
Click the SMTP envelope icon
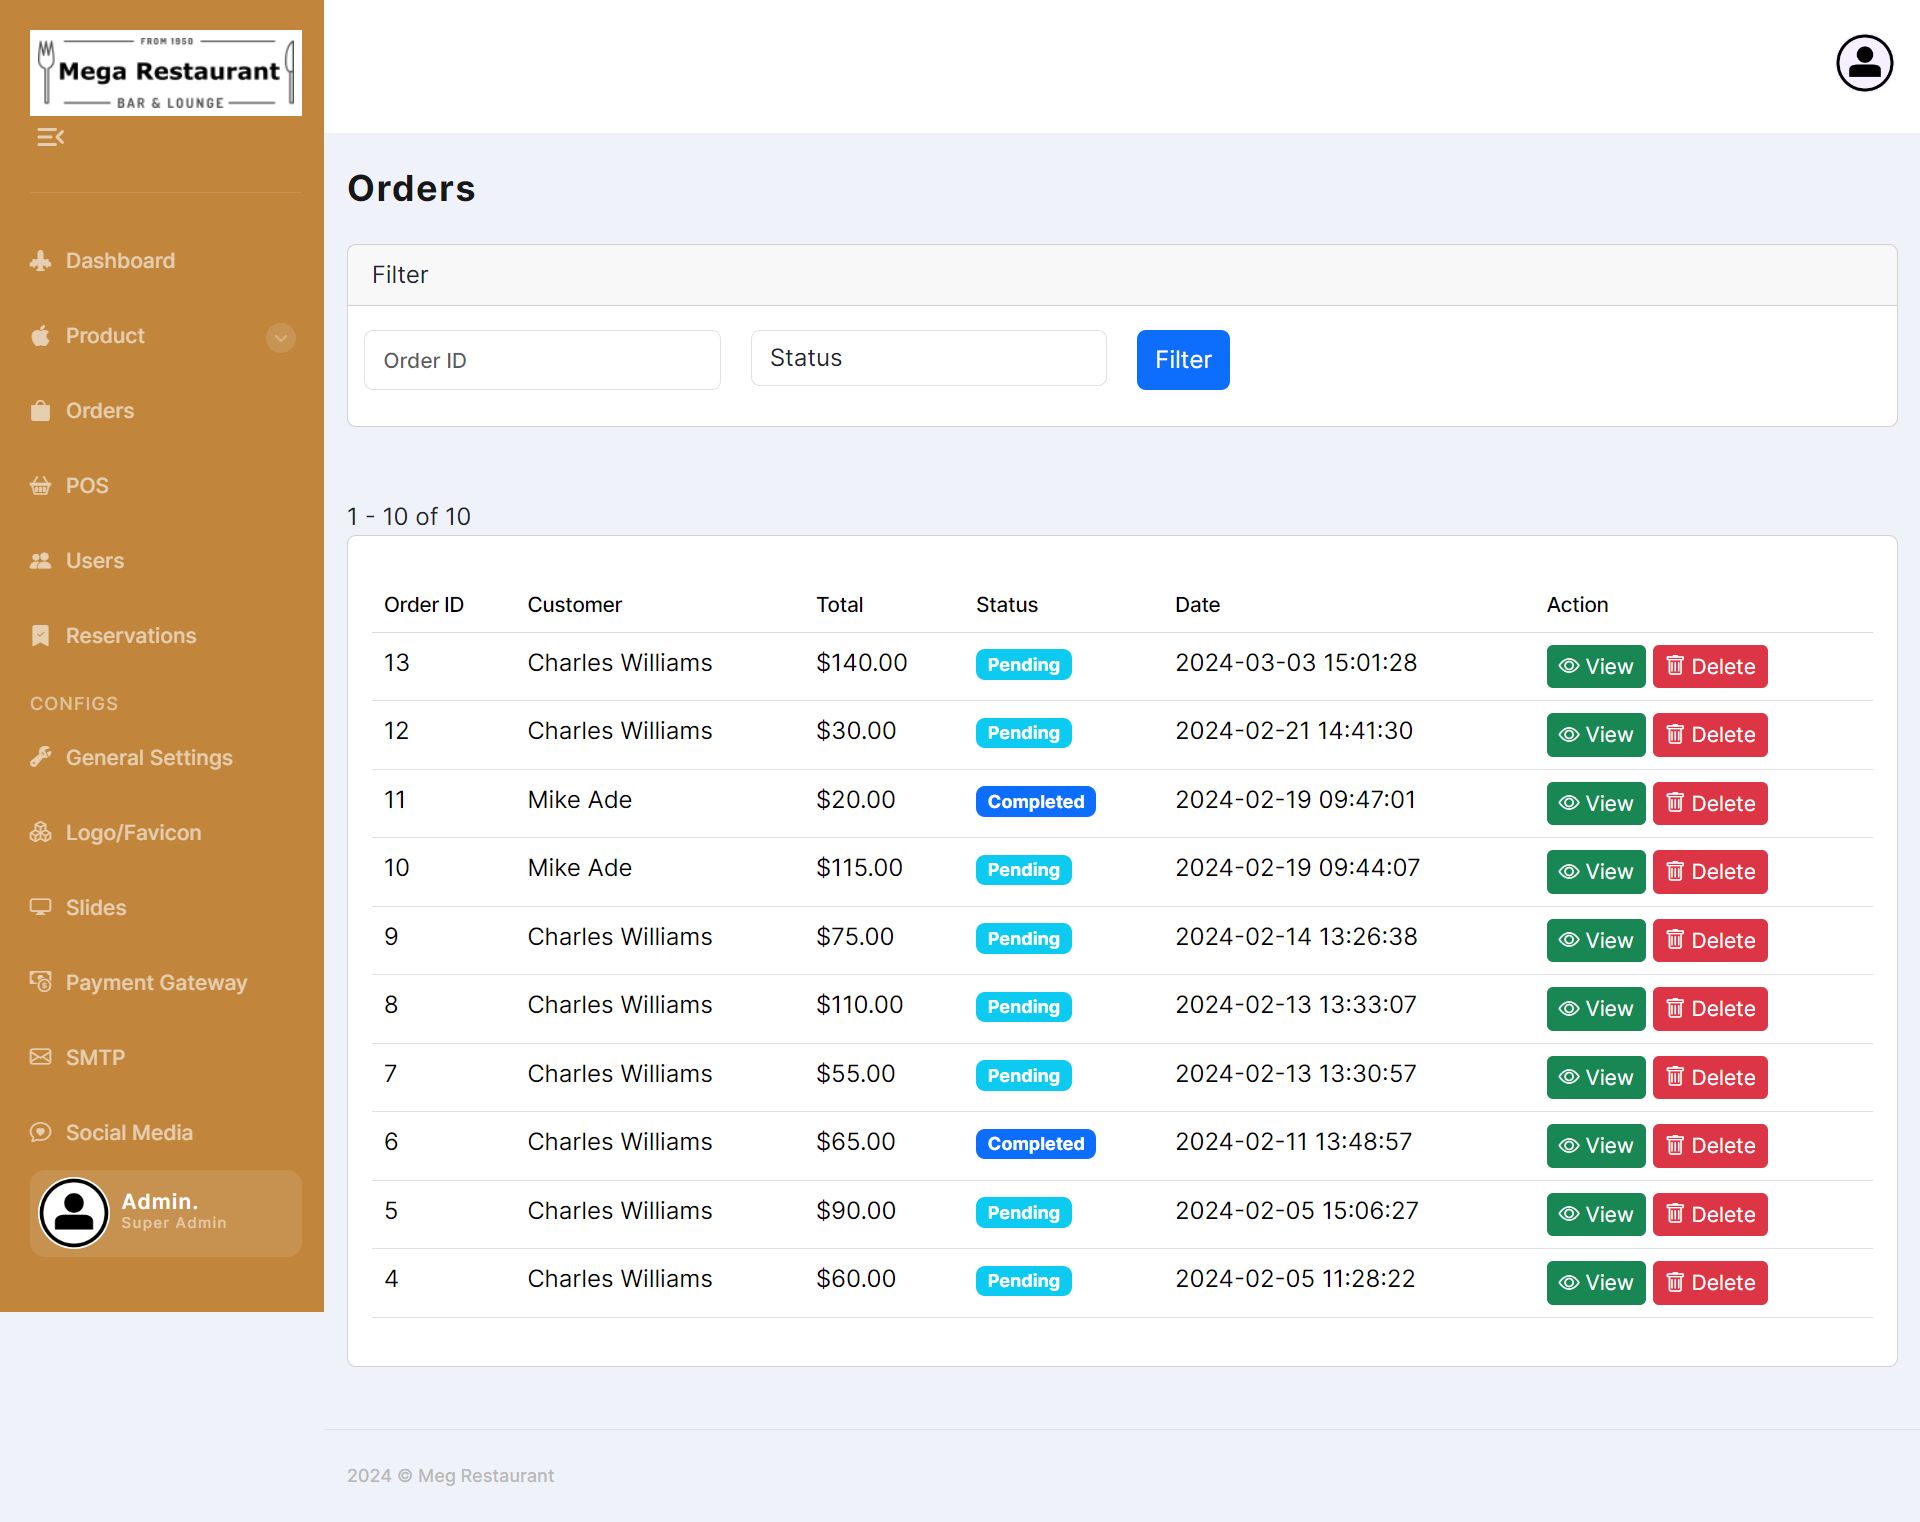tap(40, 1057)
